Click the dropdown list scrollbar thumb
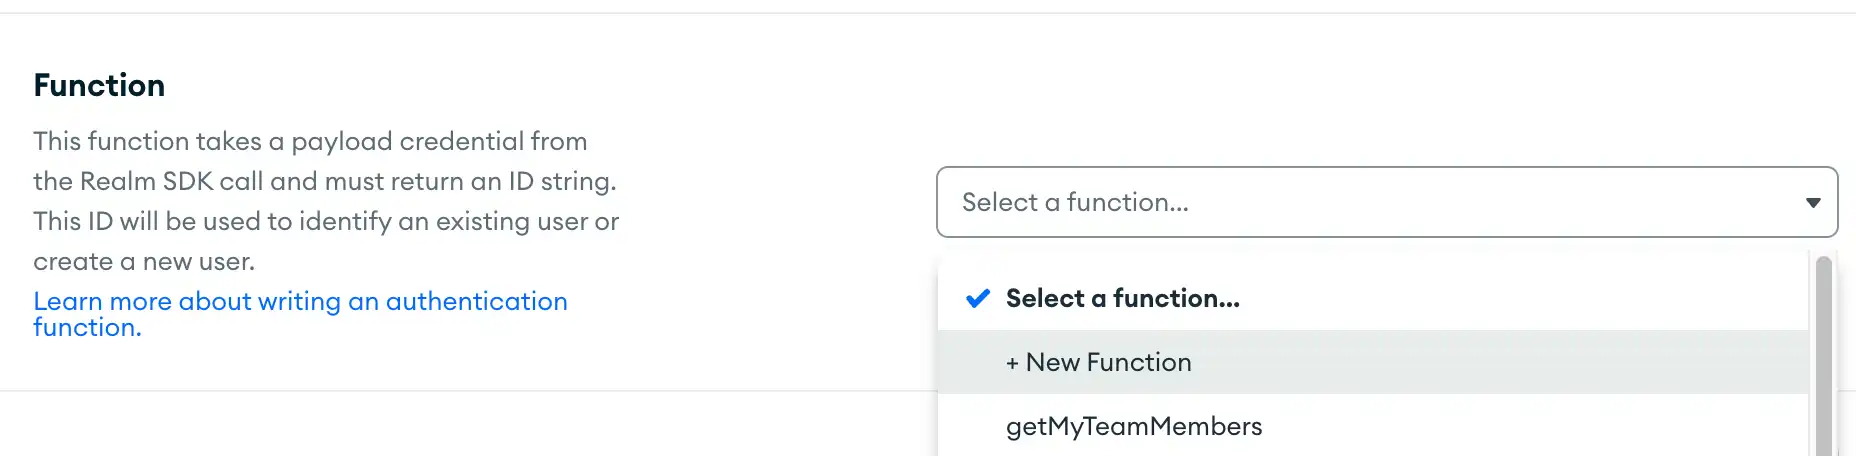 coord(1823,360)
